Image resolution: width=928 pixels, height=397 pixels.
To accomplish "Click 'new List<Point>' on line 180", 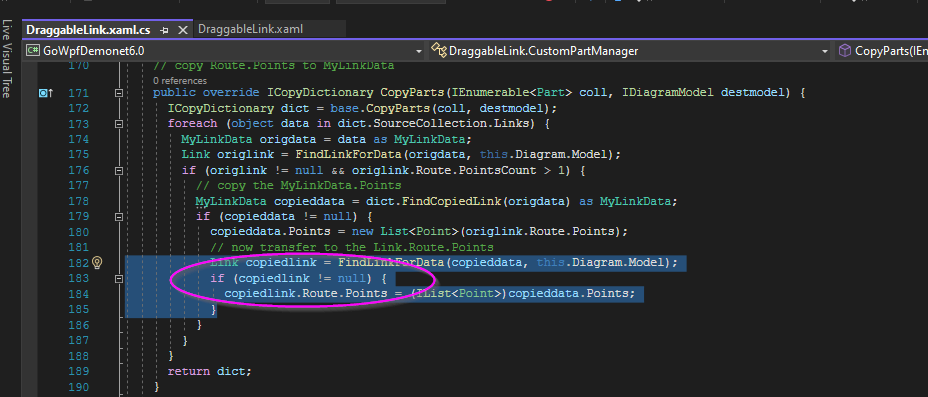I will point(405,232).
